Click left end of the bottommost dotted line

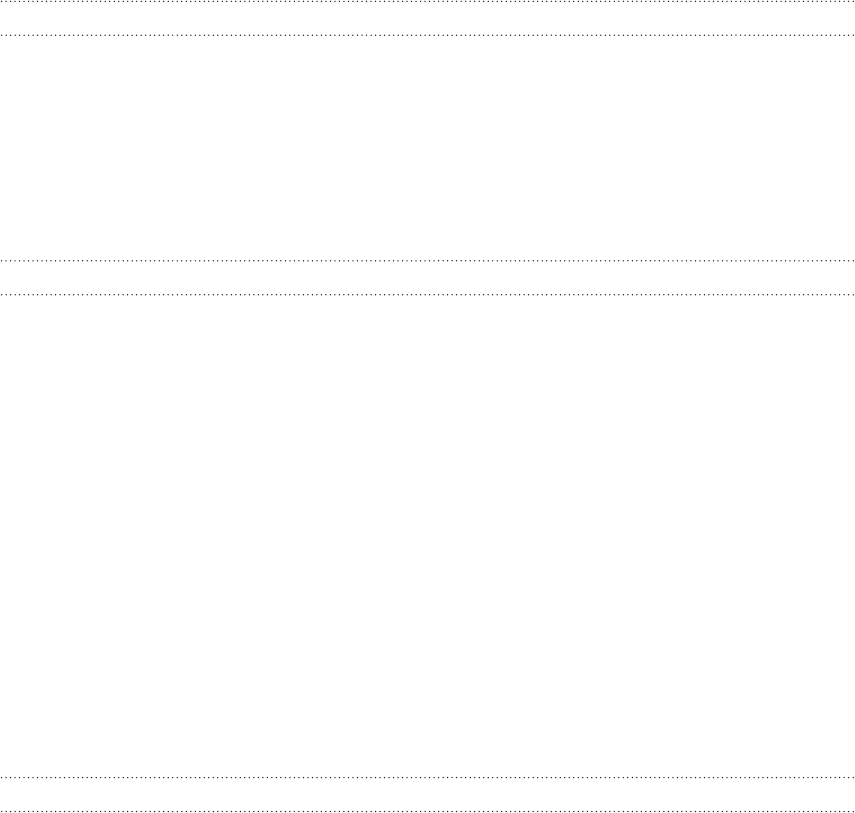pyautogui.click(x=2, y=811)
